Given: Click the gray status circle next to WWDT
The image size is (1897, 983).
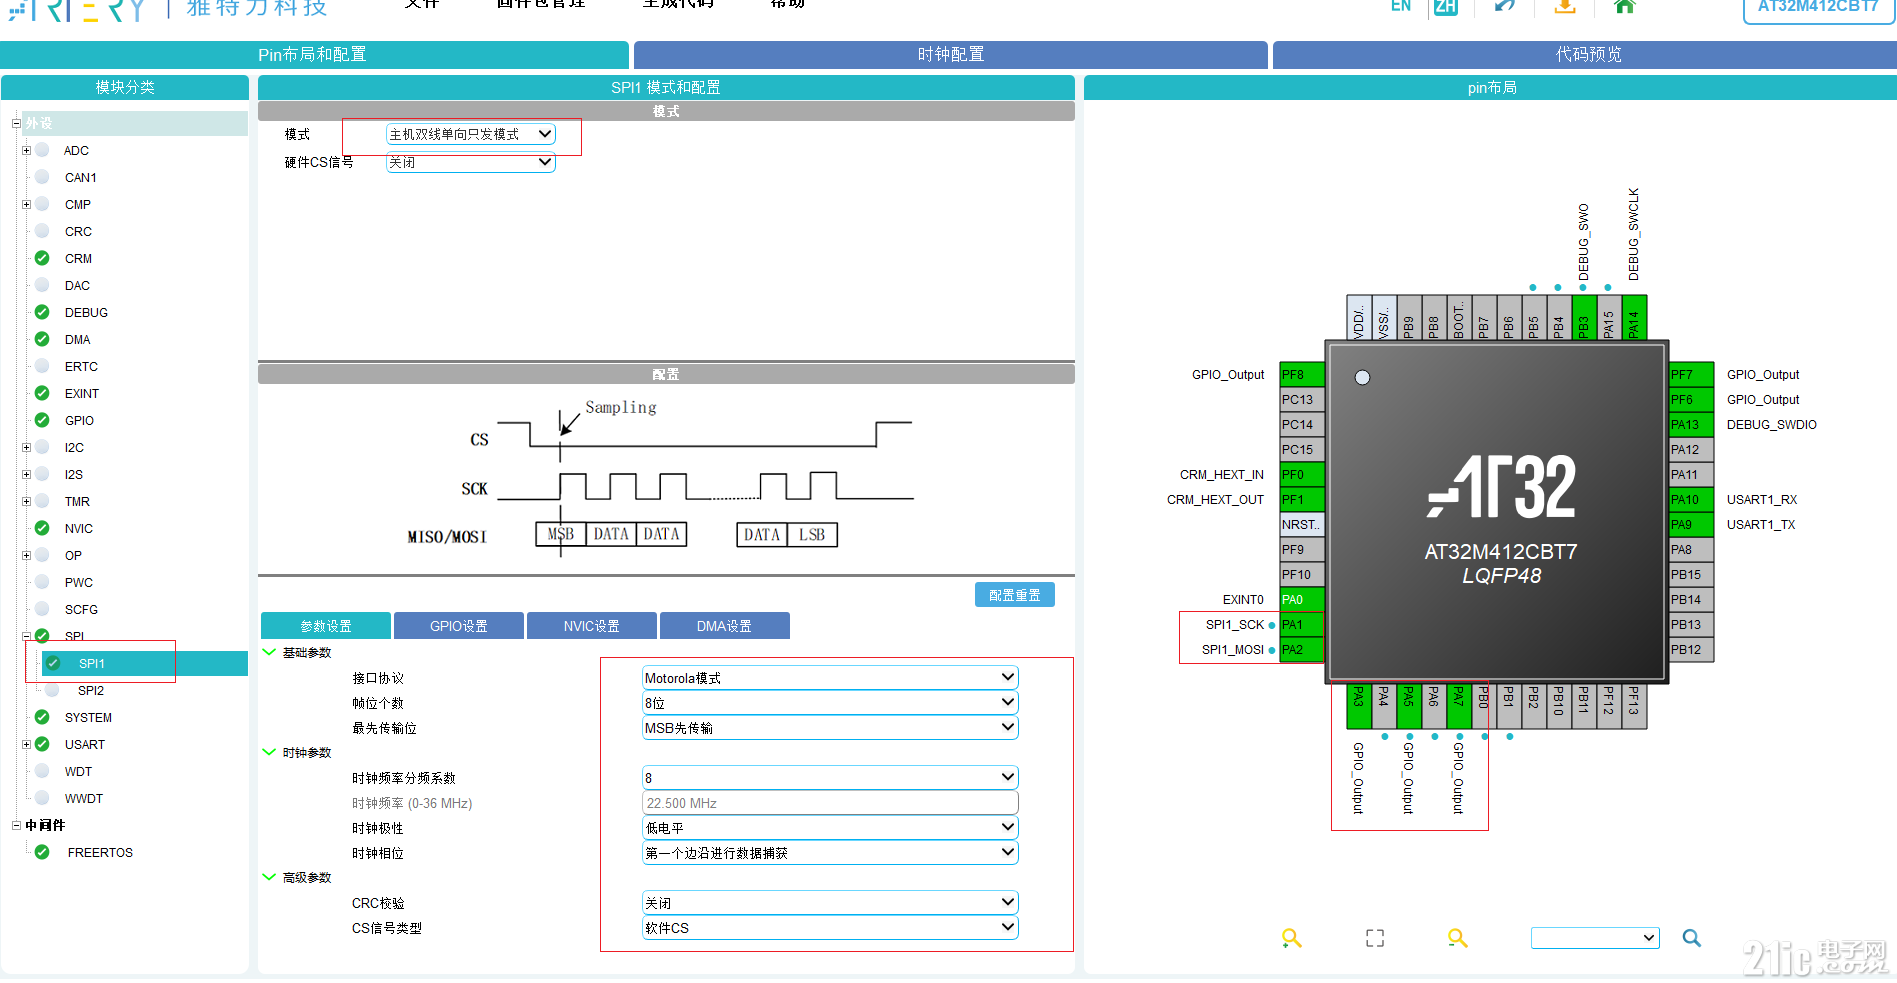Looking at the screenshot, I should pos(42,798).
